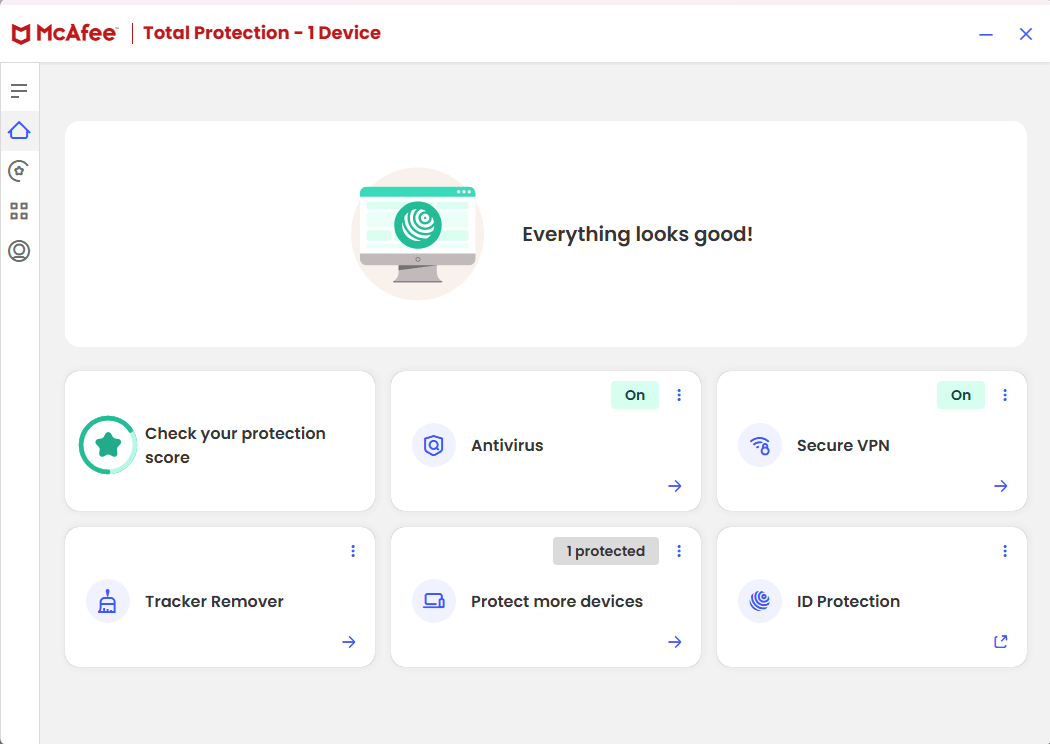Open the Antivirus options three-dot menu
Viewport: 1050px width, 744px height.
679,395
